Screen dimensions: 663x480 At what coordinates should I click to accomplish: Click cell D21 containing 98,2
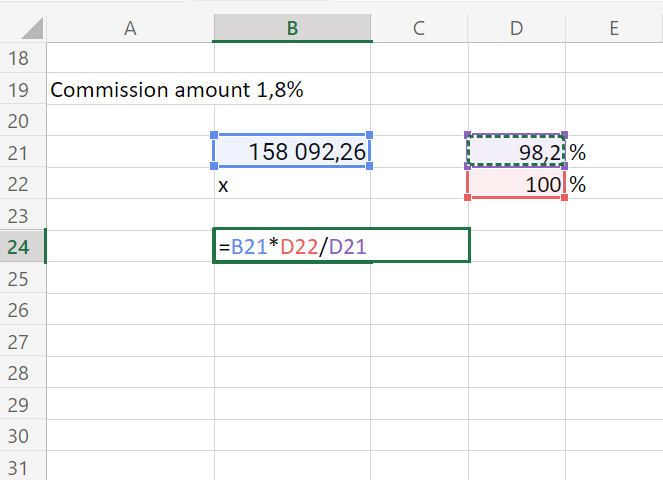516,151
